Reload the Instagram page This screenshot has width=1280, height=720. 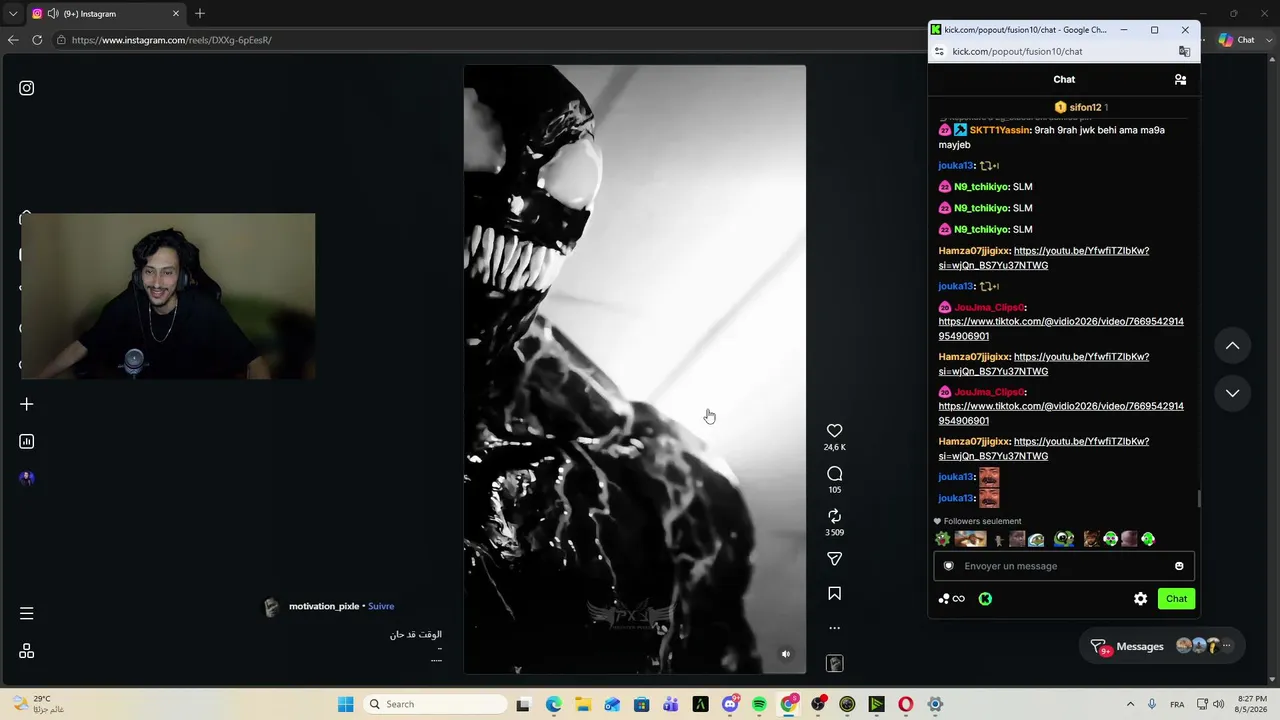37,40
